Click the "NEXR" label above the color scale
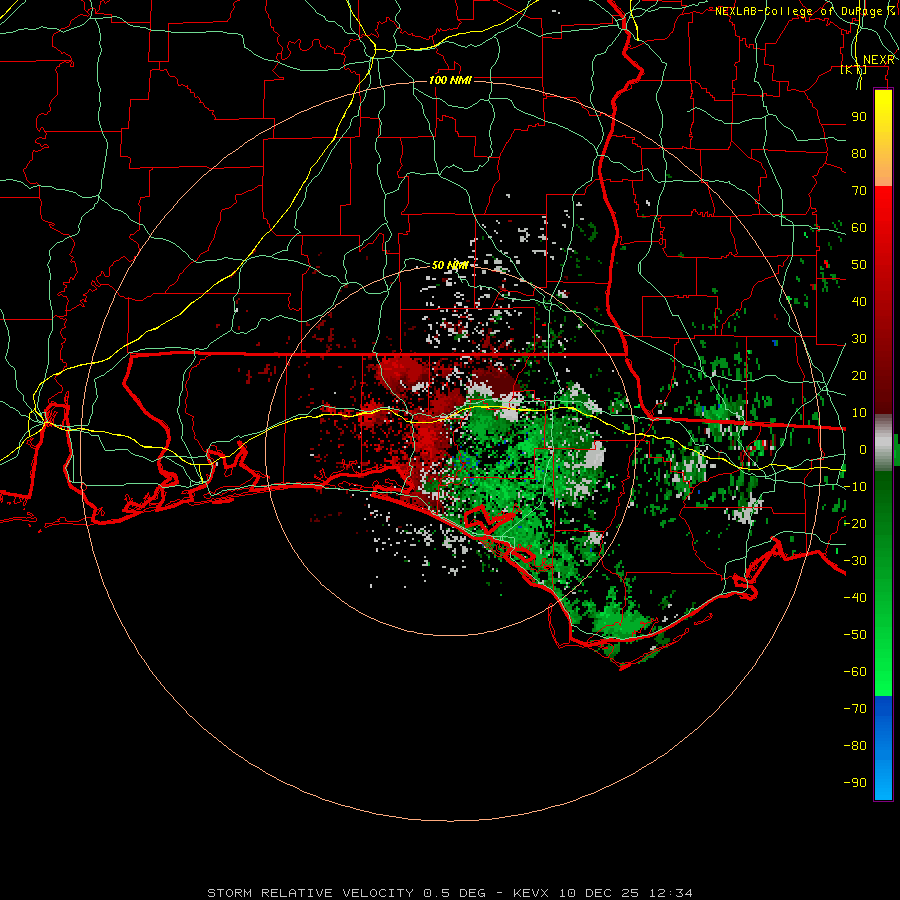900x900 pixels. (x=878, y=60)
